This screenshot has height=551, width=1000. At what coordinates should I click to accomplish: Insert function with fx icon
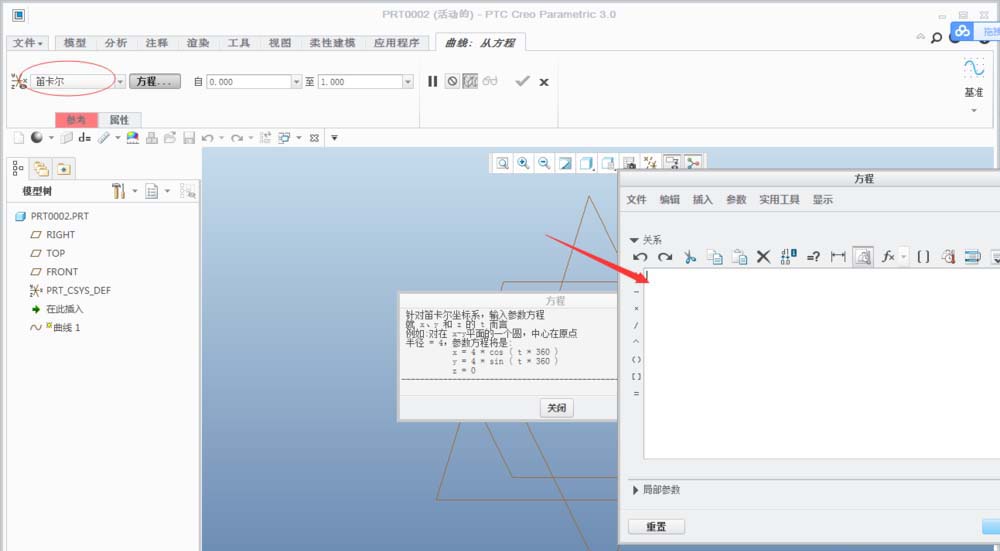[x=887, y=256]
